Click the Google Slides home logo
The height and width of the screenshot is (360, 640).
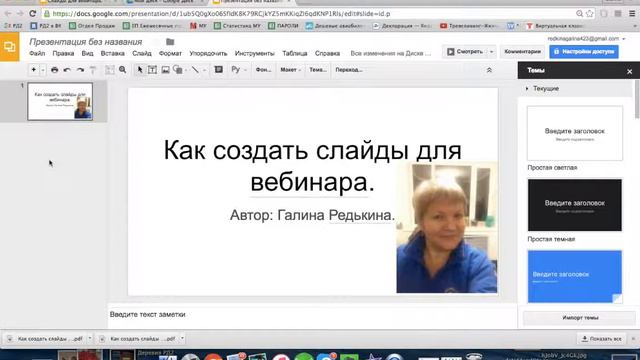[x=9, y=47]
